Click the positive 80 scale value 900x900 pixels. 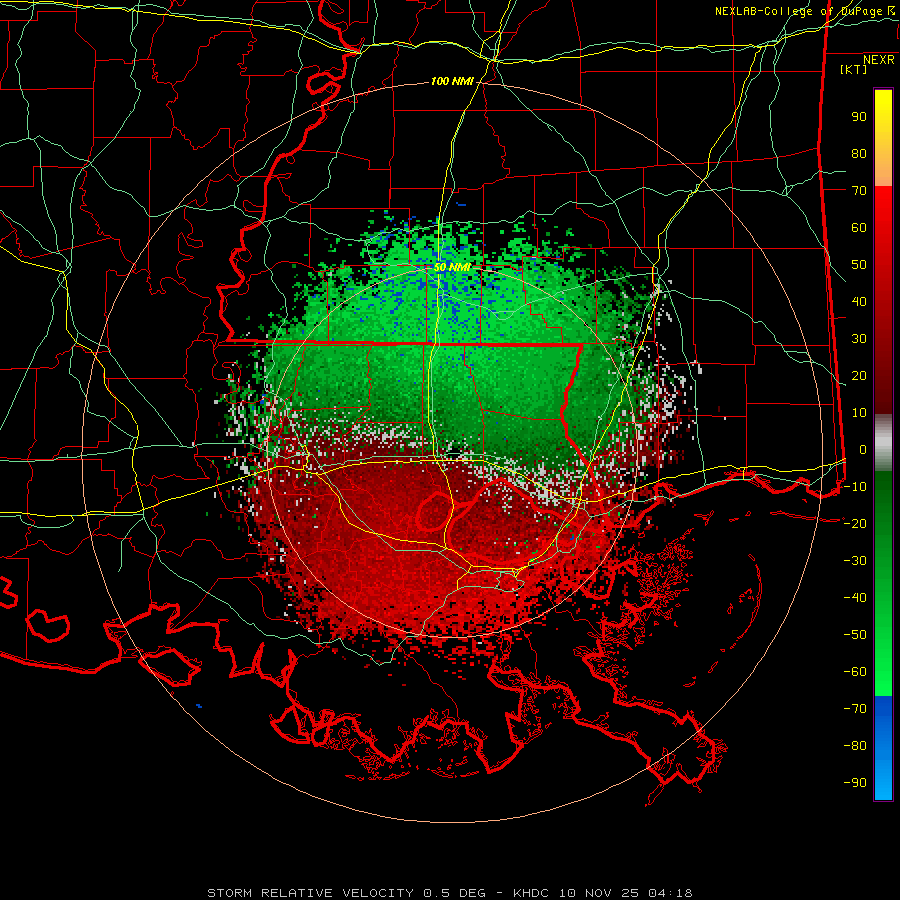[x=859, y=154]
